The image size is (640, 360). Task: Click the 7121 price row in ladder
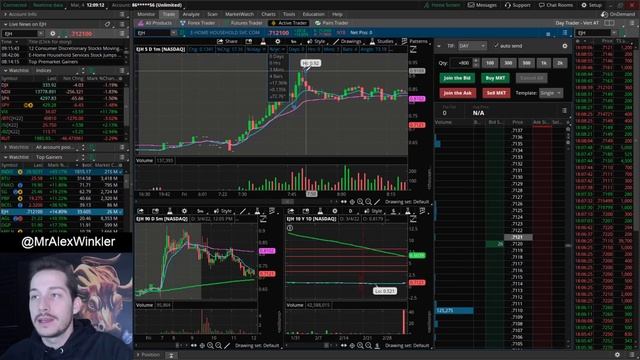click(x=518, y=237)
